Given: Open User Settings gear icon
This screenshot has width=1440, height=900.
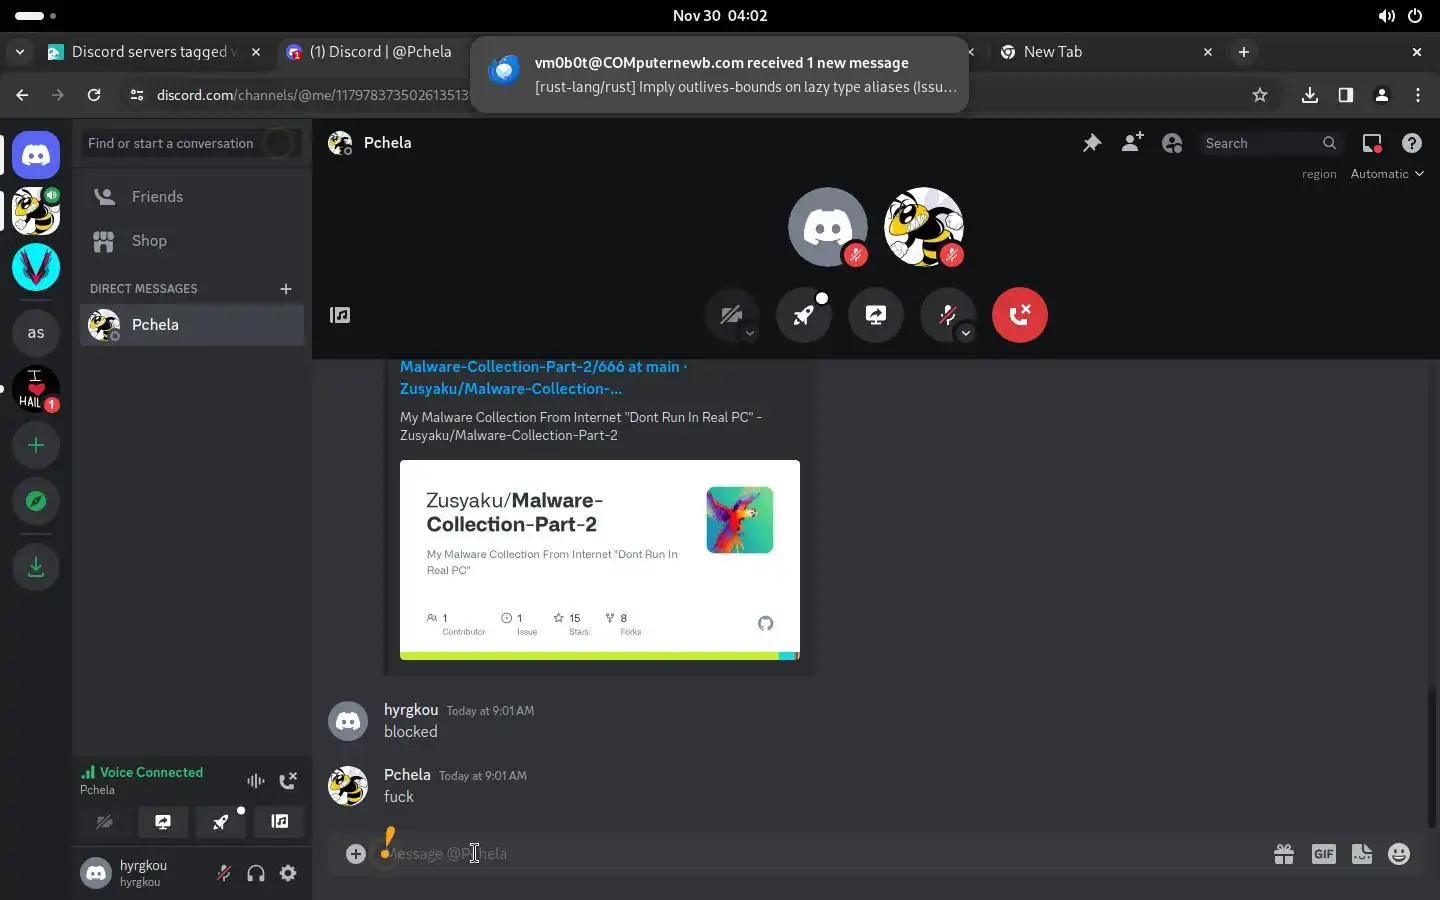Looking at the screenshot, I should 288,873.
